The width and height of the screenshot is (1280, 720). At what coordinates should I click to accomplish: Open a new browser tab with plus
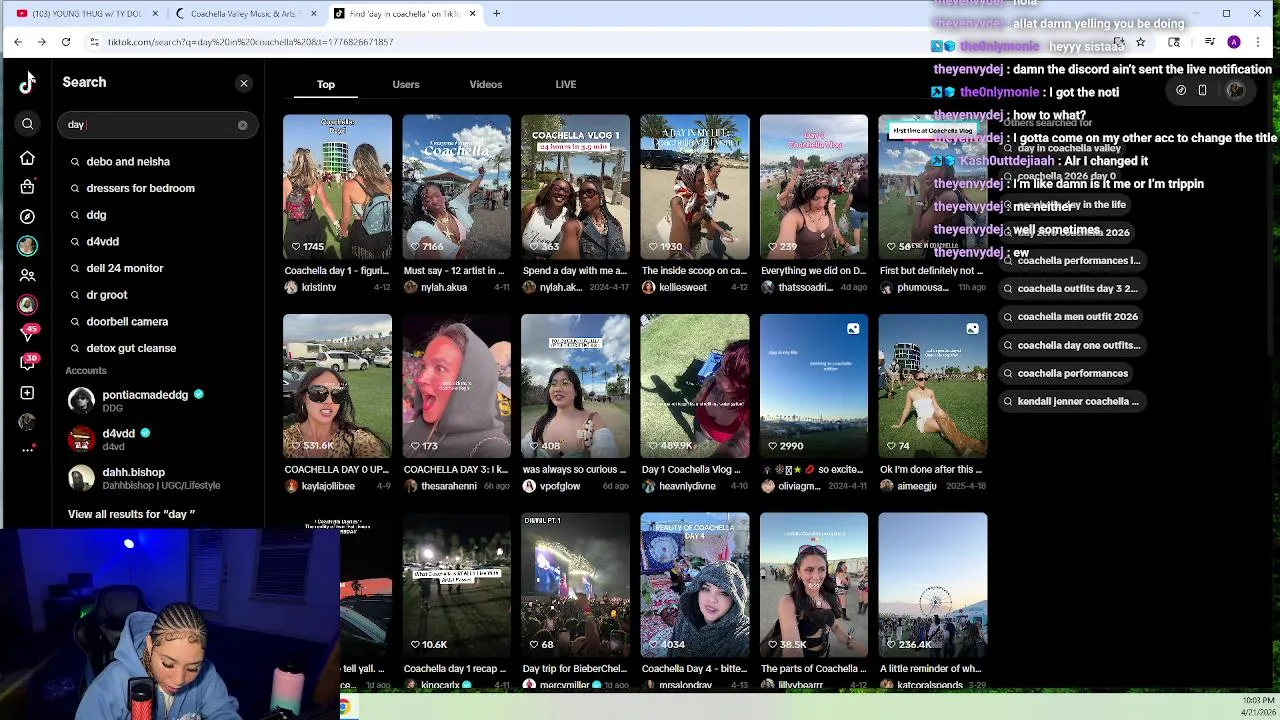(496, 13)
